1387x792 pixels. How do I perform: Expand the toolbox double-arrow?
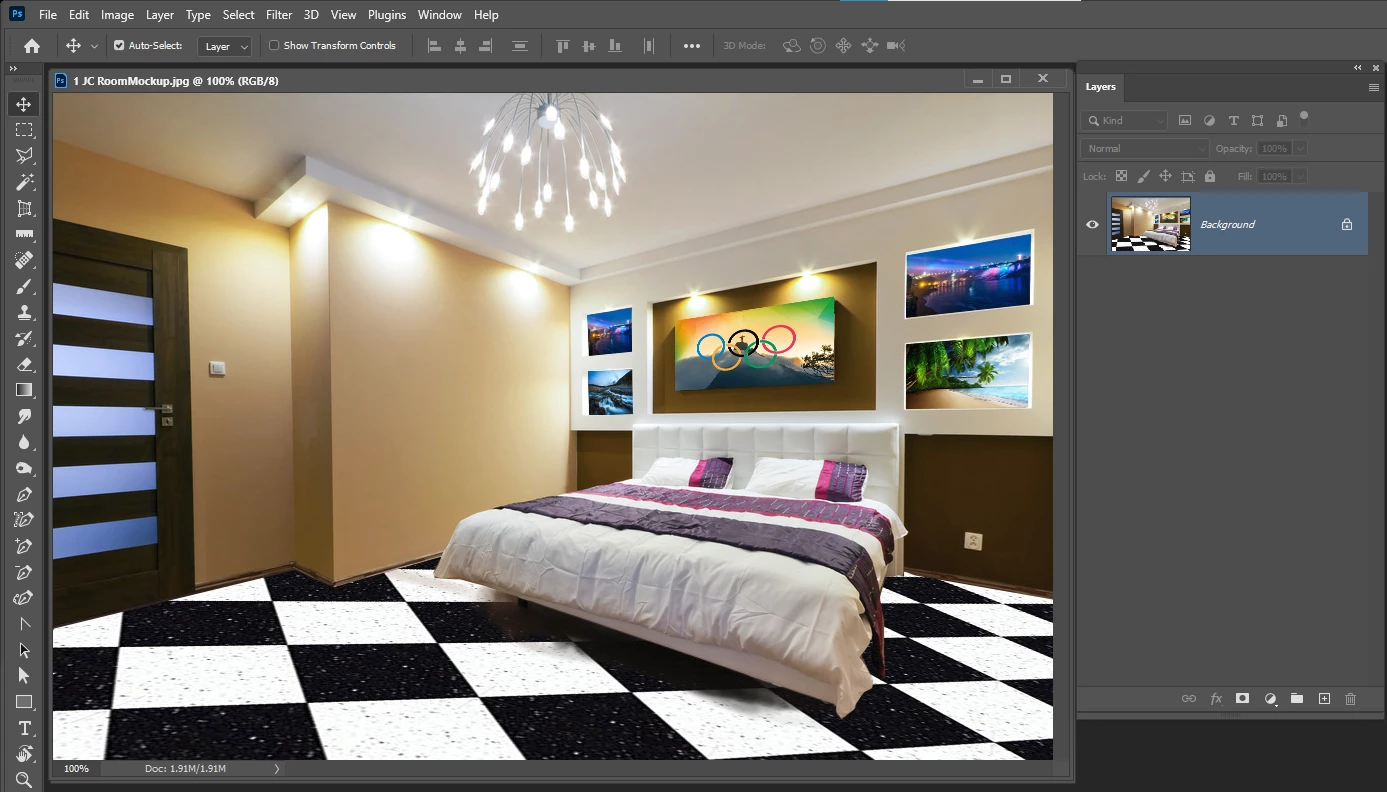click(13, 68)
